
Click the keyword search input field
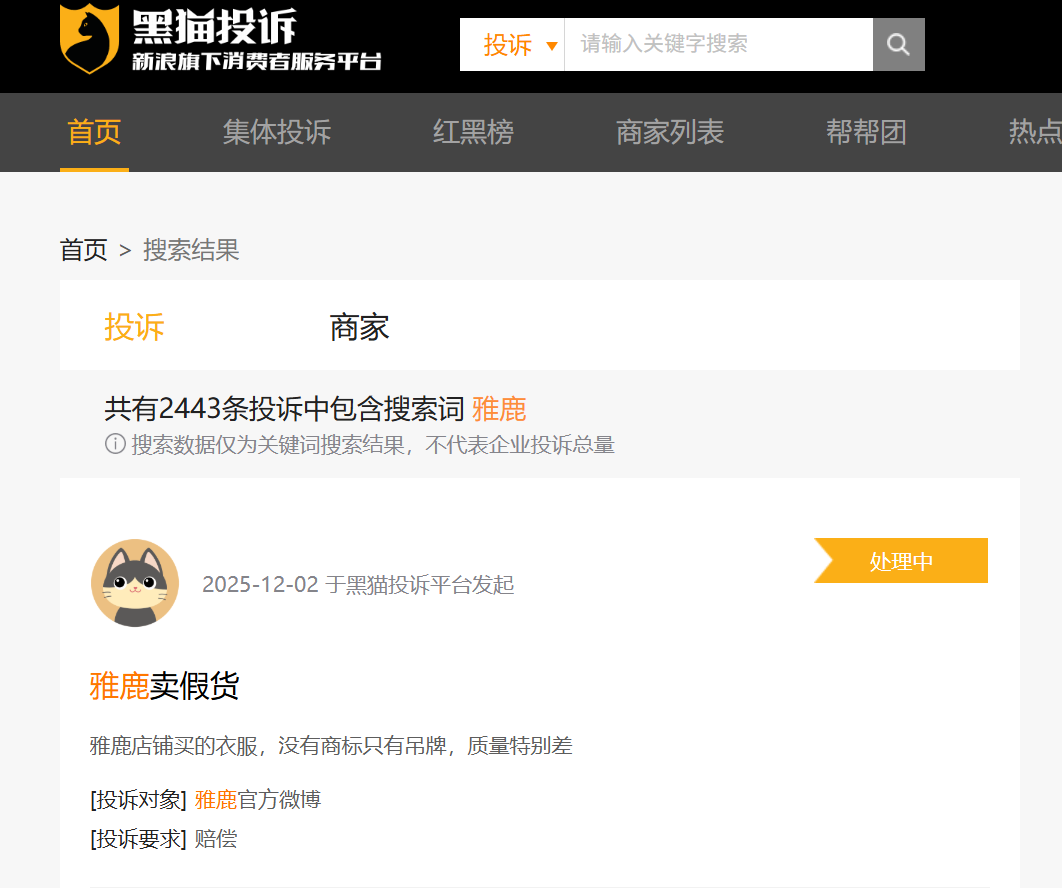[x=718, y=44]
